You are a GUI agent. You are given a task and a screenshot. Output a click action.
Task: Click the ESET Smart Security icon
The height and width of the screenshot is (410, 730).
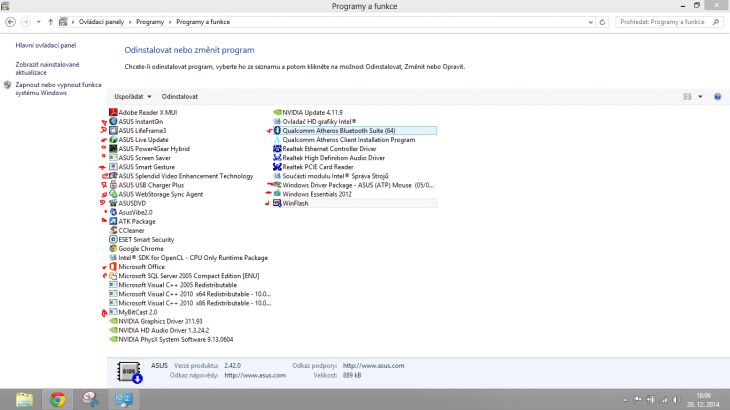pos(113,239)
